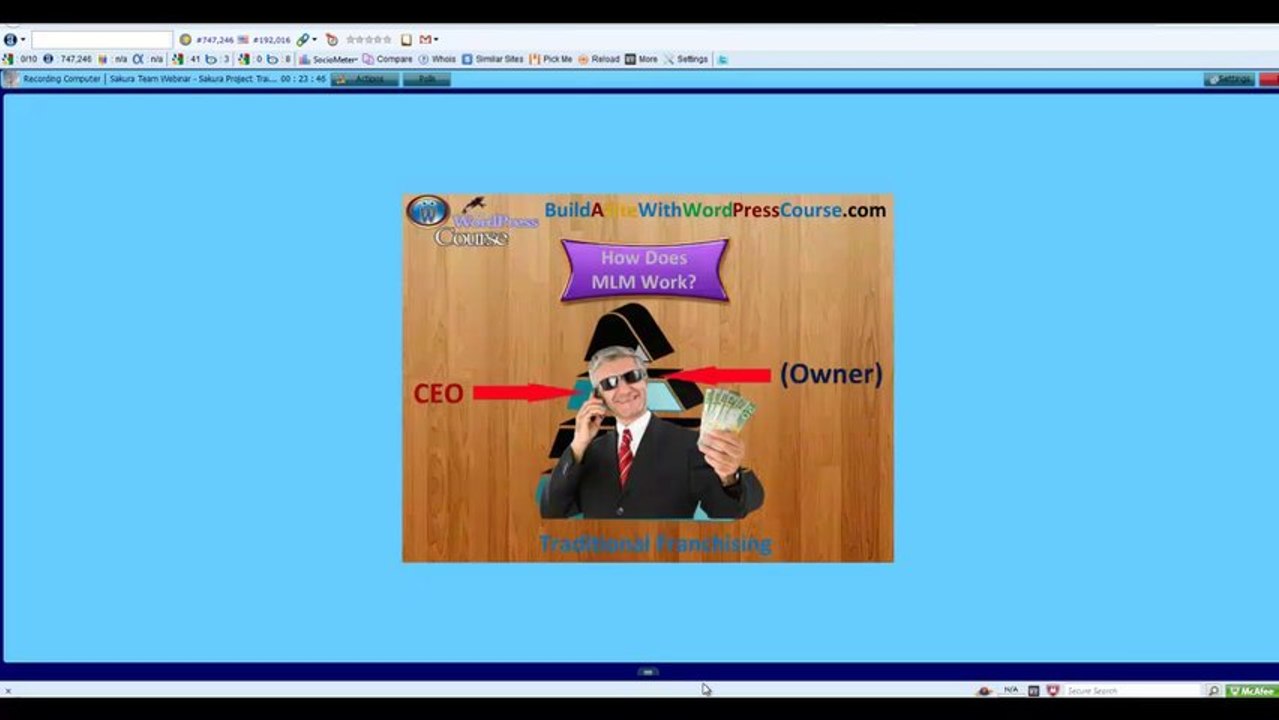Click the Pick Me toolbar button
1279x720 pixels.
(551, 59)
